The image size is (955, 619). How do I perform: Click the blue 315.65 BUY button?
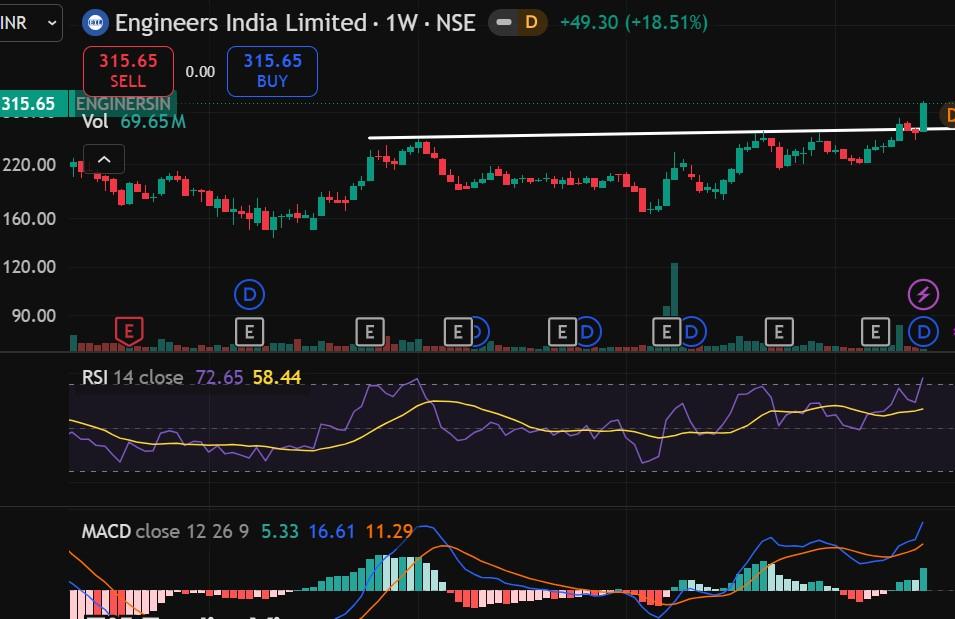pos(272,71)
